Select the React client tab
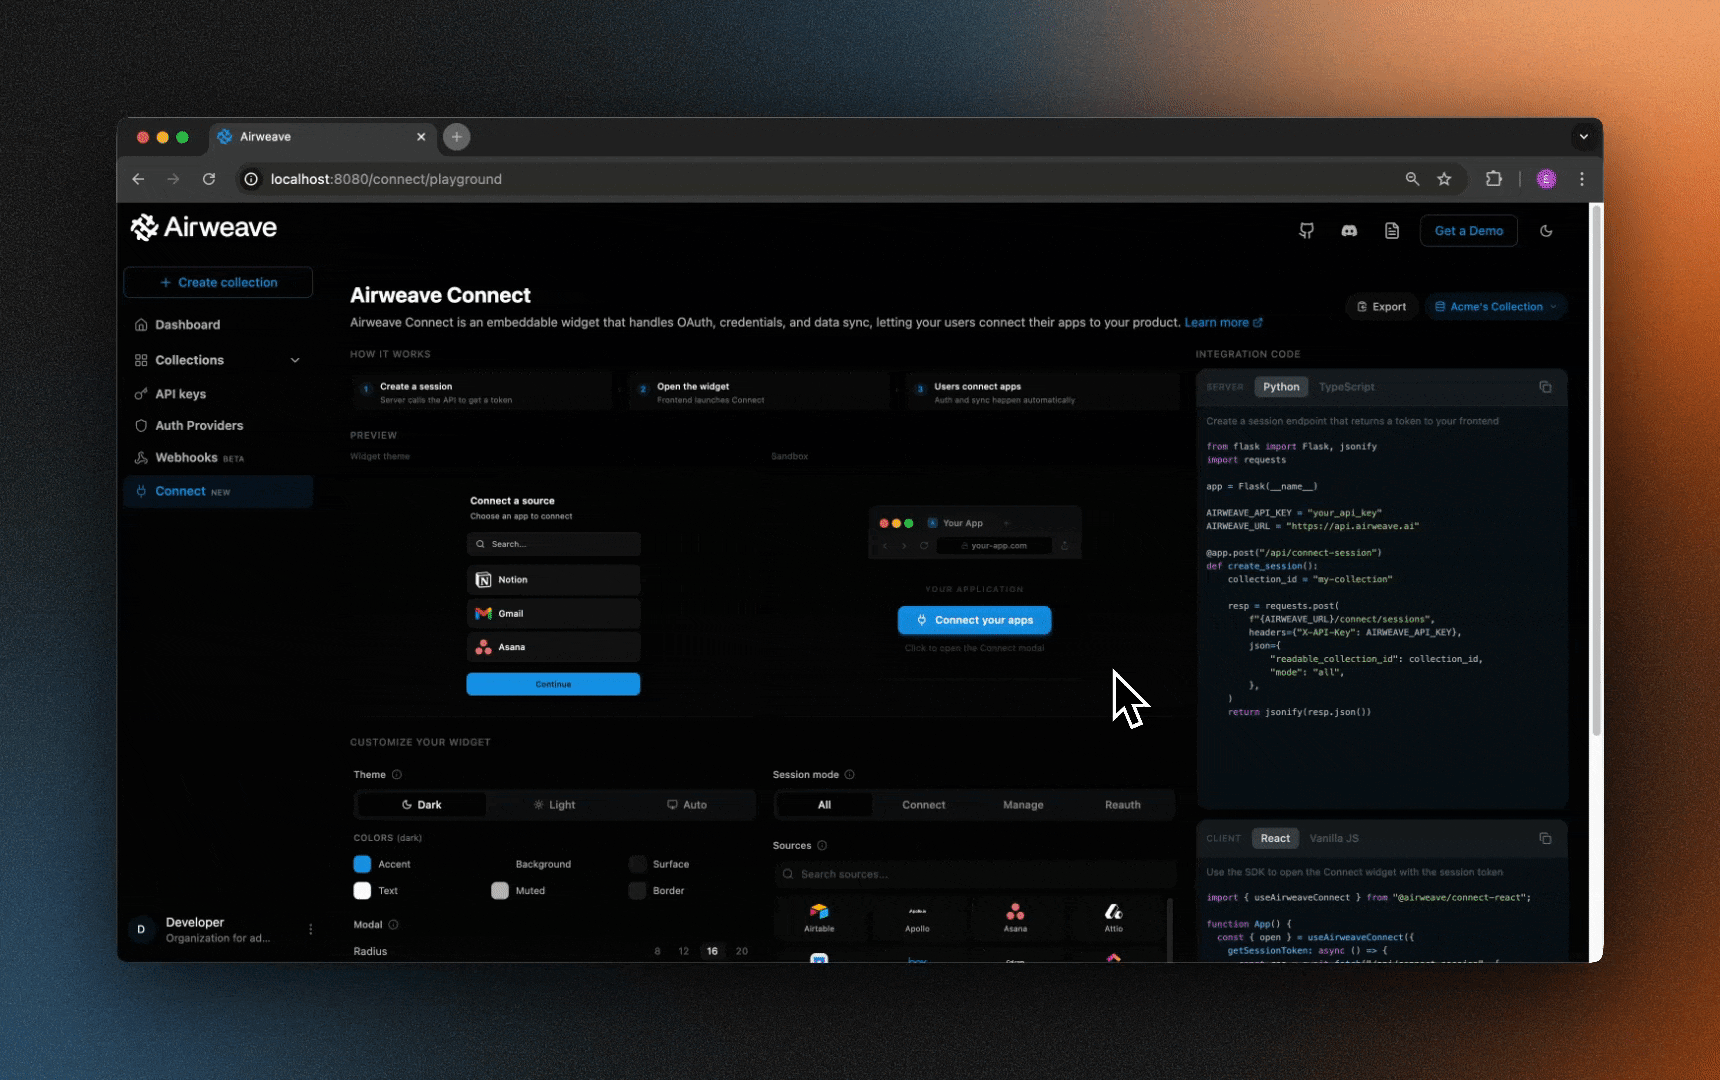 pos(1275,838)
